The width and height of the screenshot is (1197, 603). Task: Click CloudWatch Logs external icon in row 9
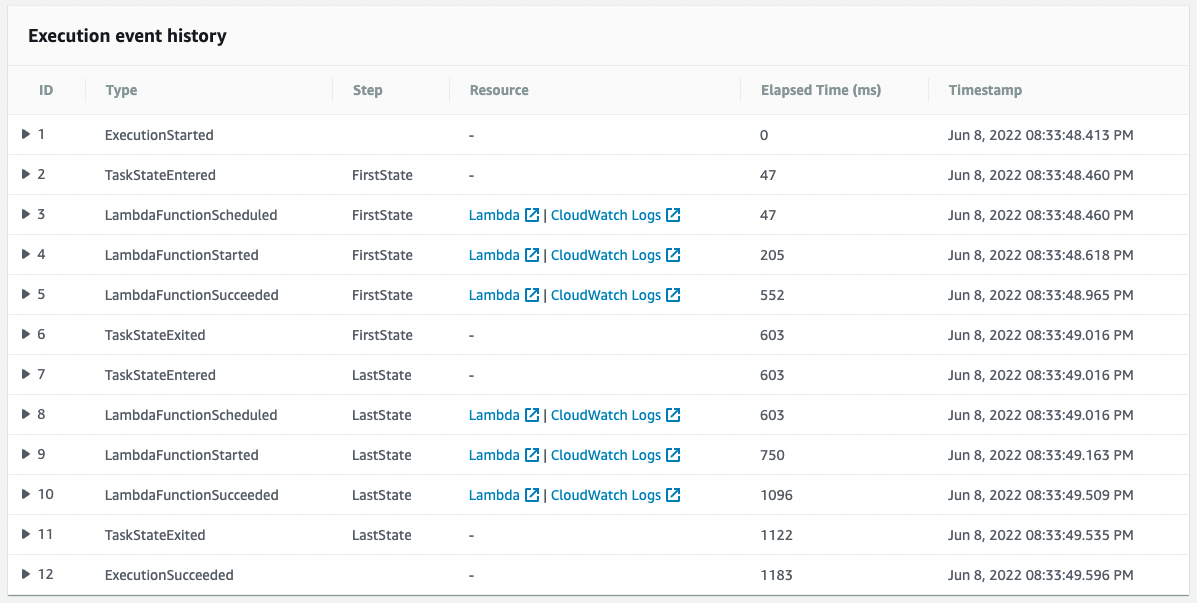(x=673, y=455)
